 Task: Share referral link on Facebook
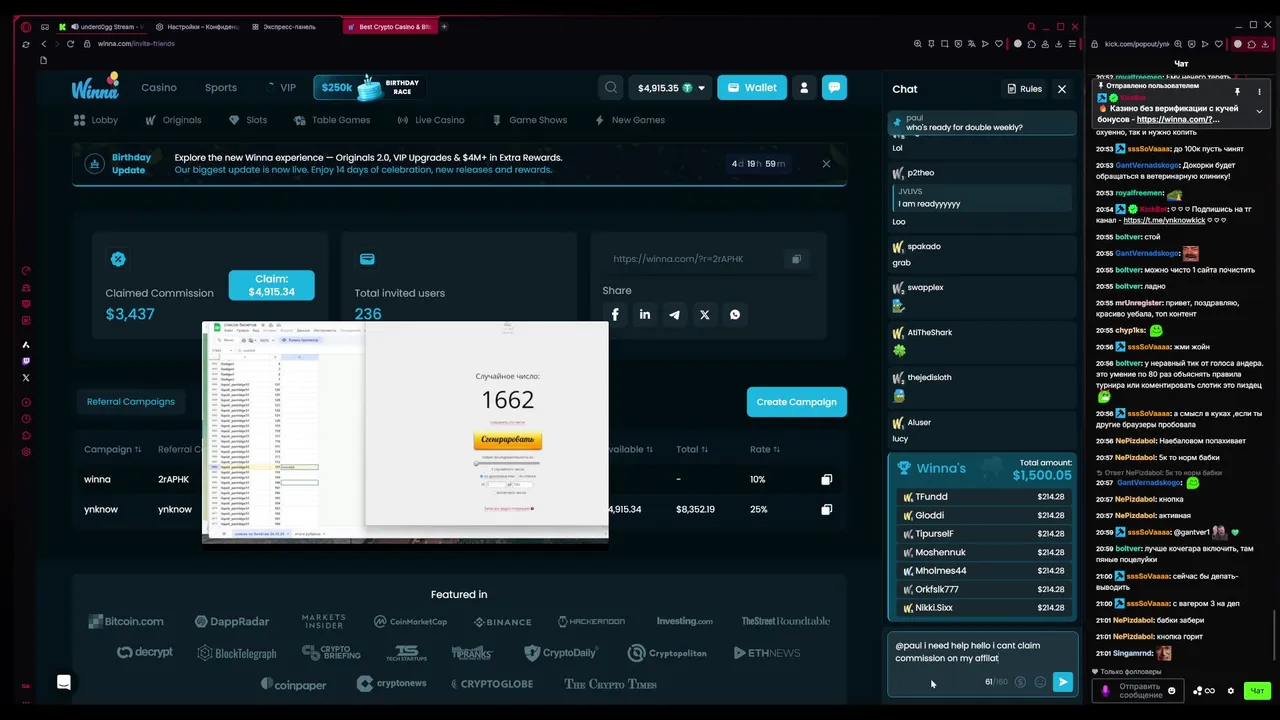615,314
